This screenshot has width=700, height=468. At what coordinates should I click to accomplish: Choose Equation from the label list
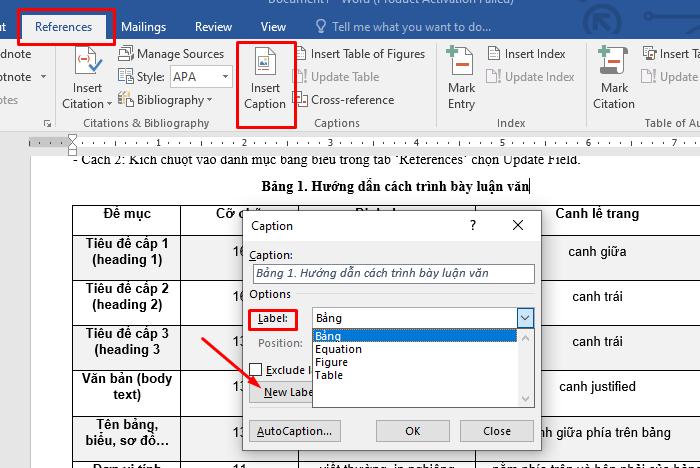click(x=338, y=349)
